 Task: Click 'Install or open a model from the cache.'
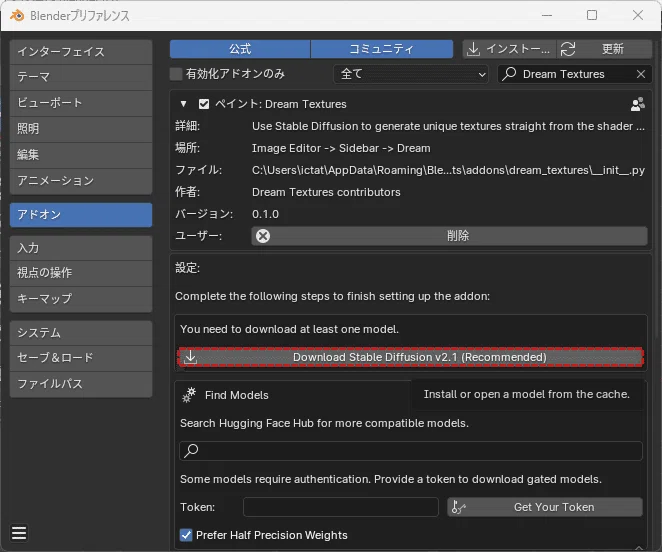point(526,394)
